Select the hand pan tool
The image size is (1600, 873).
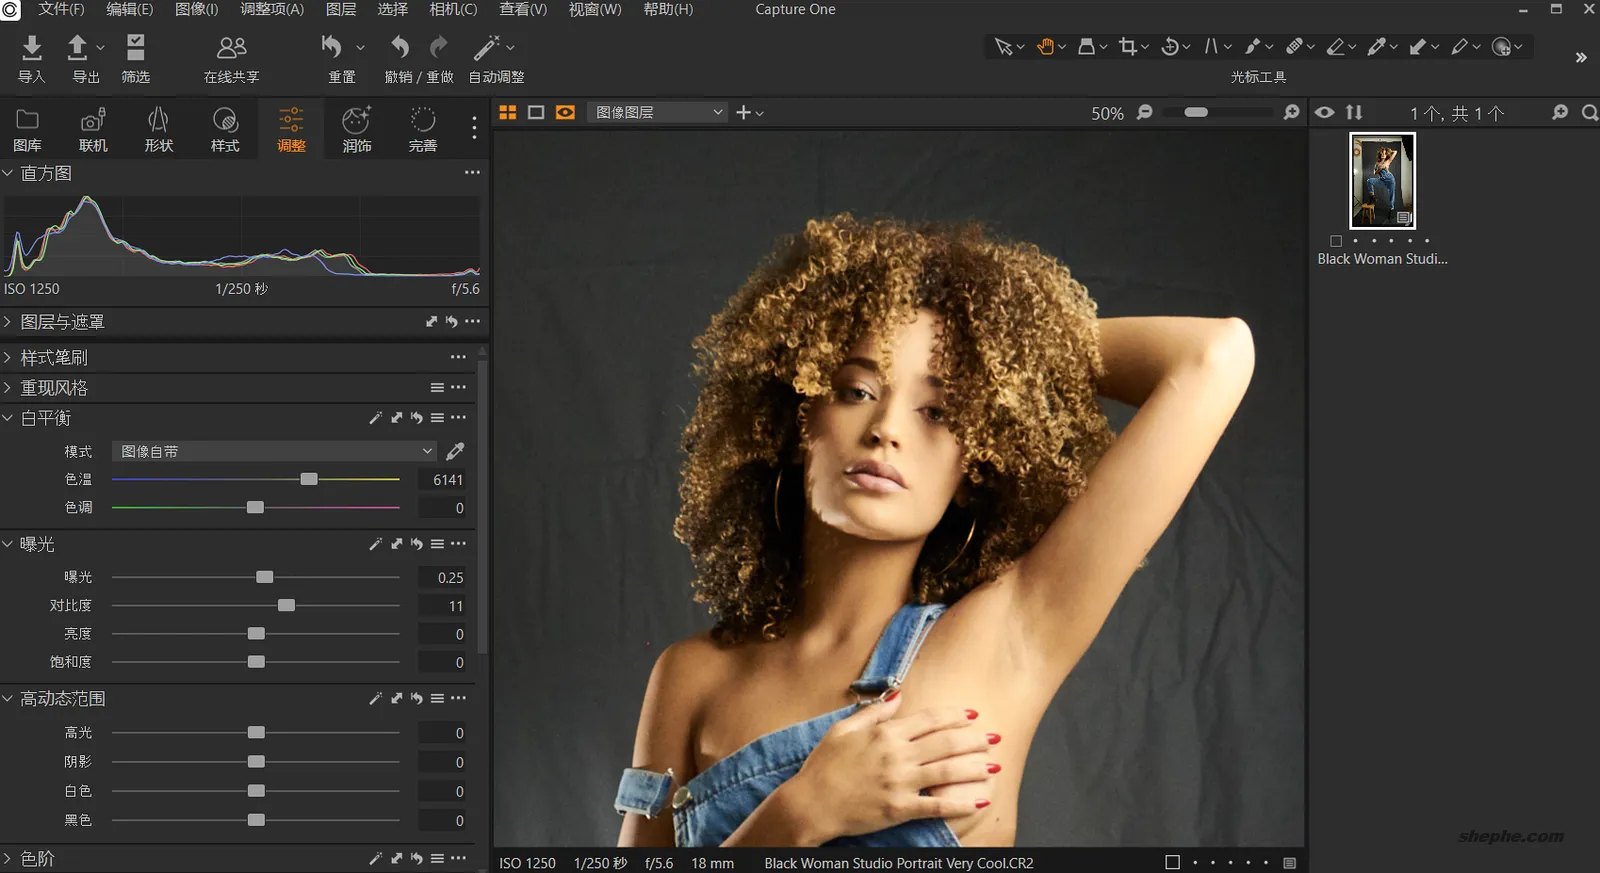point(1046,47)
